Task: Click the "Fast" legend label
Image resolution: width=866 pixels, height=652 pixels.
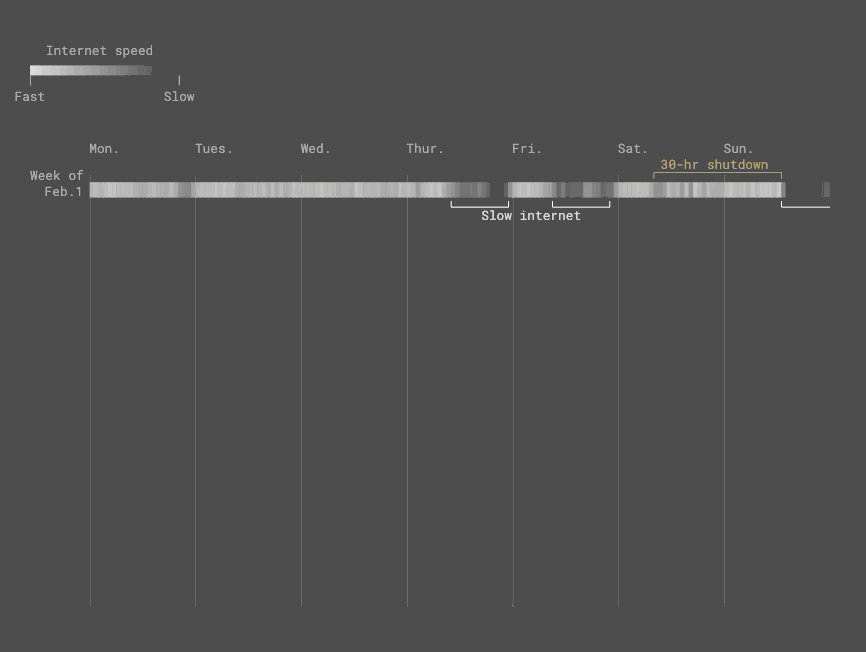Action: pyautogui.click(x=29, y=97)
